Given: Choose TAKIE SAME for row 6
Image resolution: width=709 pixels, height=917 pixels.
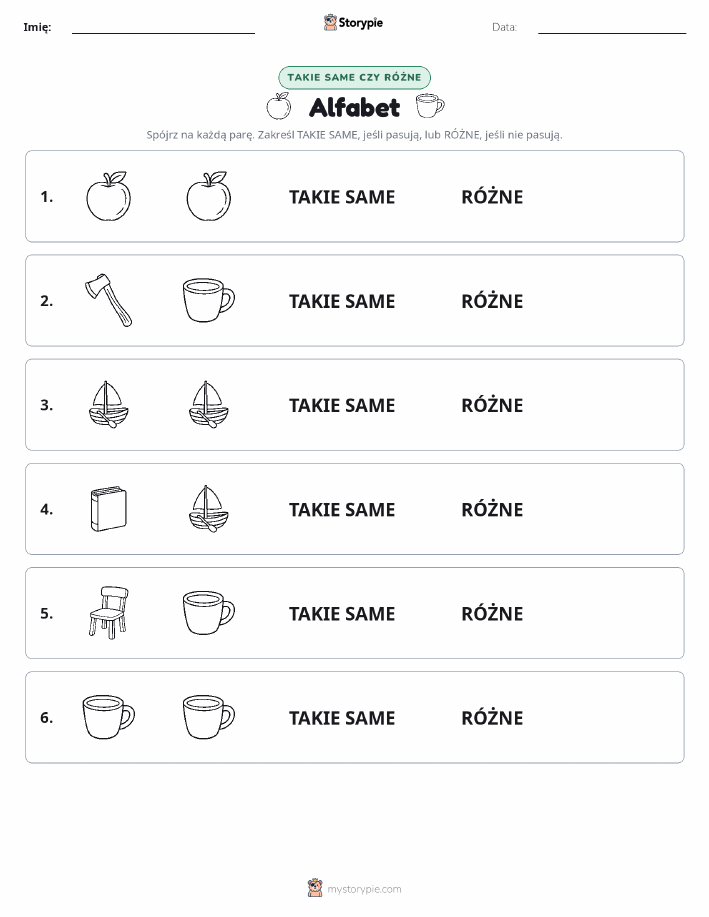Looking at the screenshot, I should 342,718.
